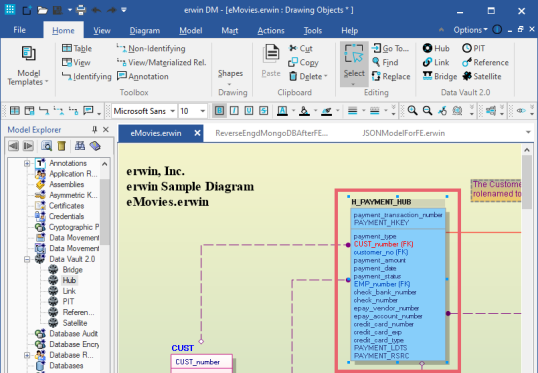Switch to the Diagram ribbon tab
The height and width of the screenshot is (373, 538).
pyautogui.click(x=144, y=31)
